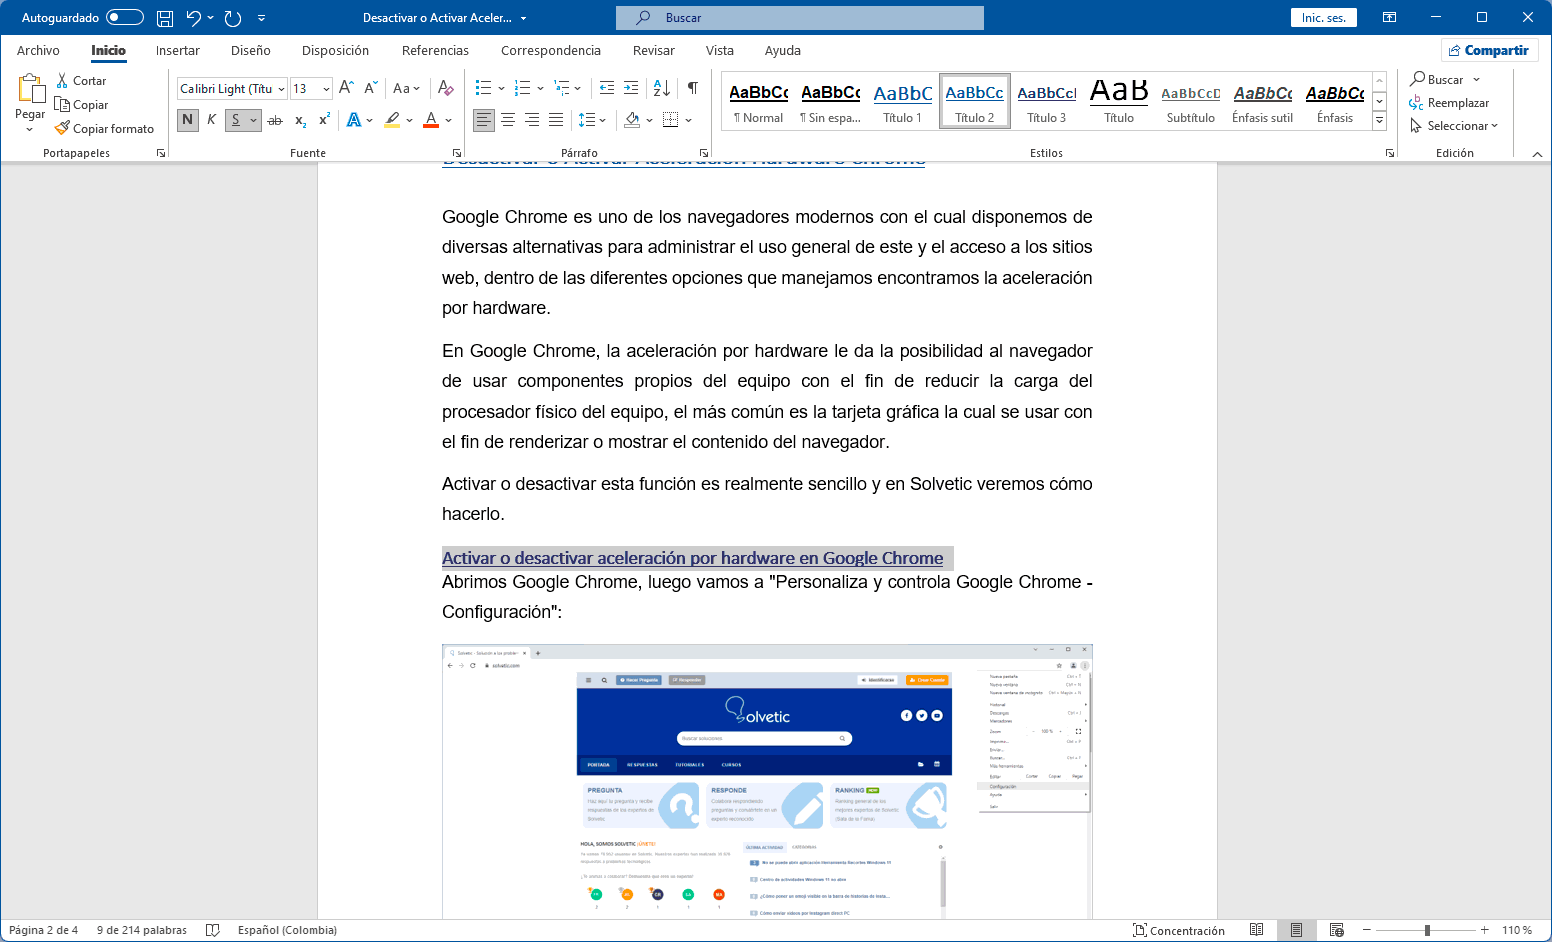Adjust the zoom slider handle
The width and height of the screenshot is (1552, 942).
tap(1427, 930)
